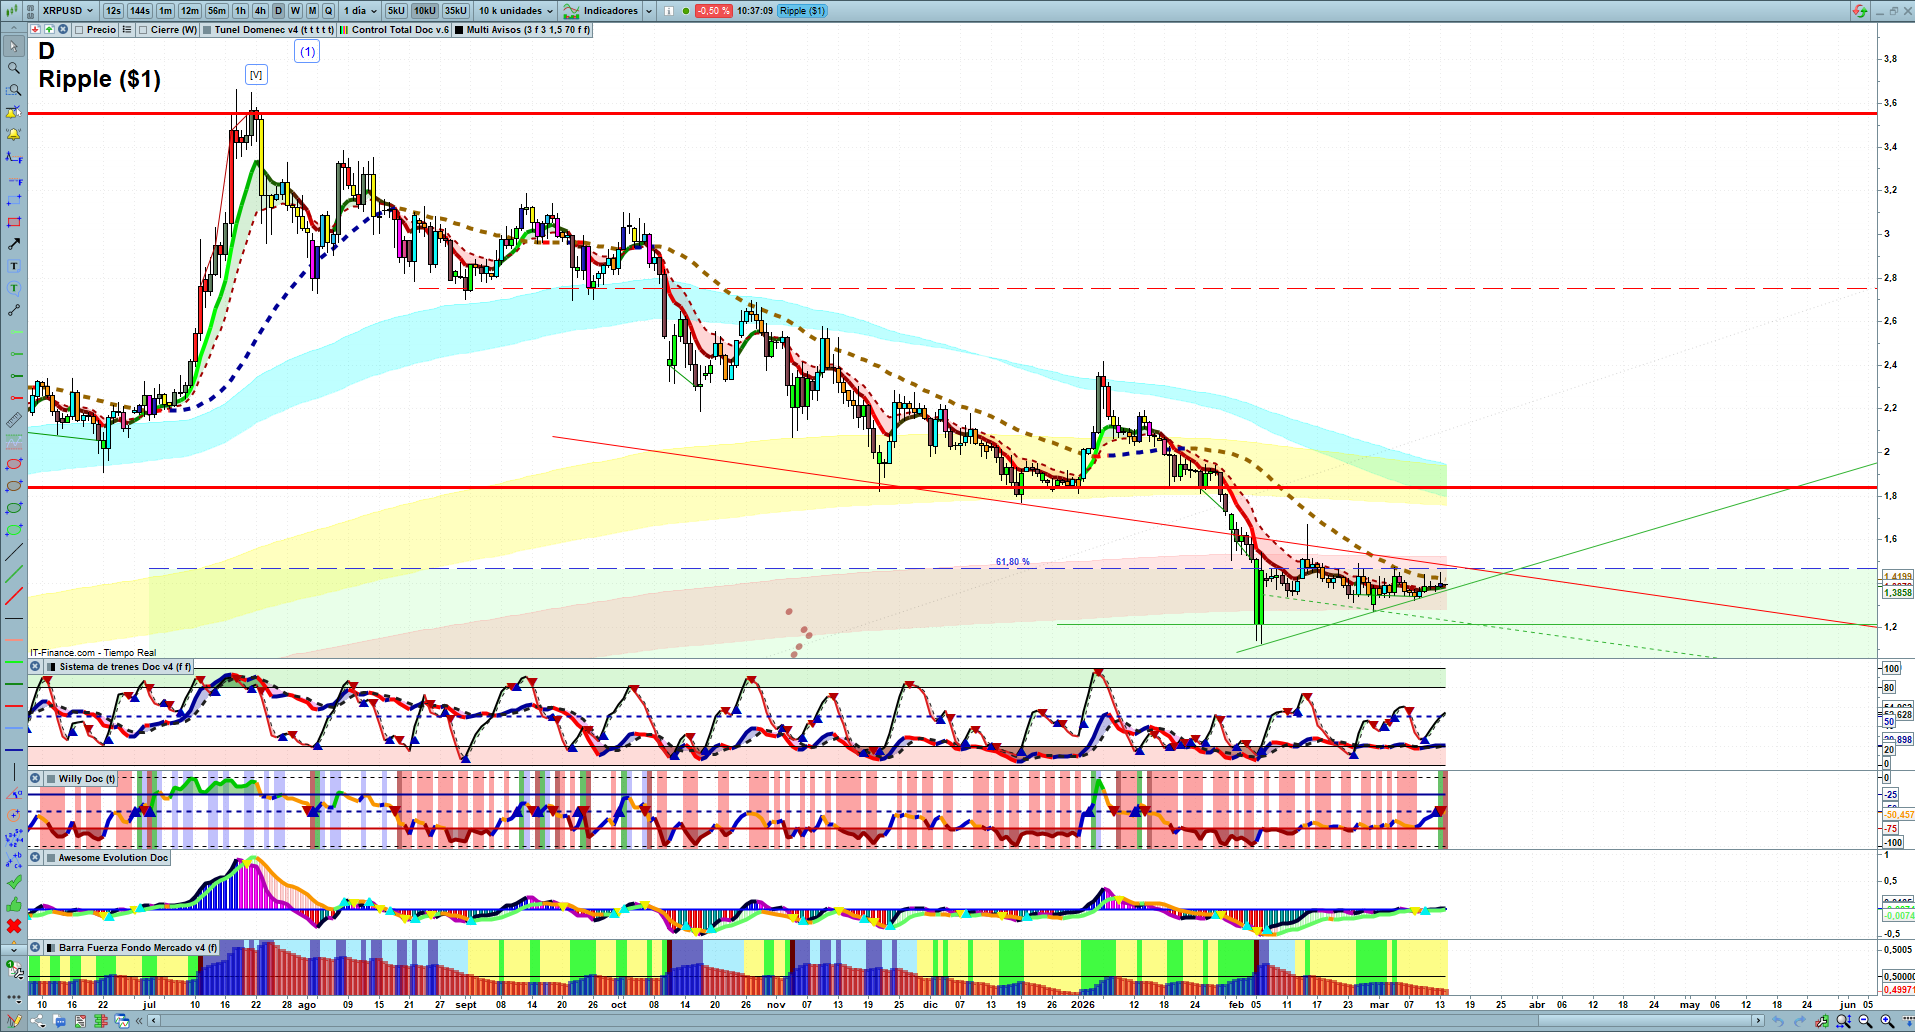The height and width of the screenshot is (1032, 1915).
Task: Click the [V] wave label on chart
Action: point(256,75)
